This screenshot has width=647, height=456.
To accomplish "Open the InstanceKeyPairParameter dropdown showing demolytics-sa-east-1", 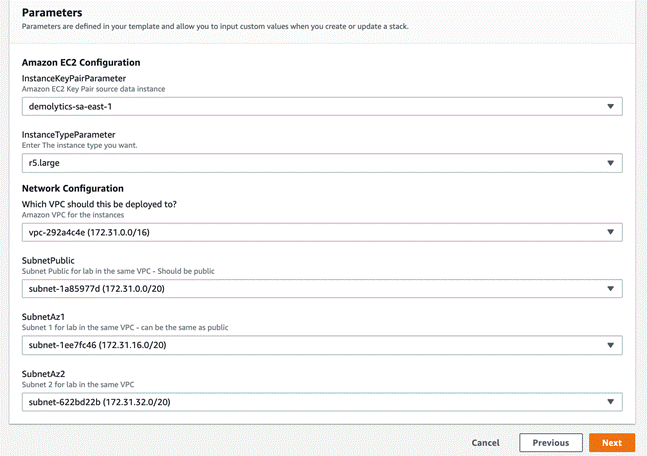I will pos(322,106).
